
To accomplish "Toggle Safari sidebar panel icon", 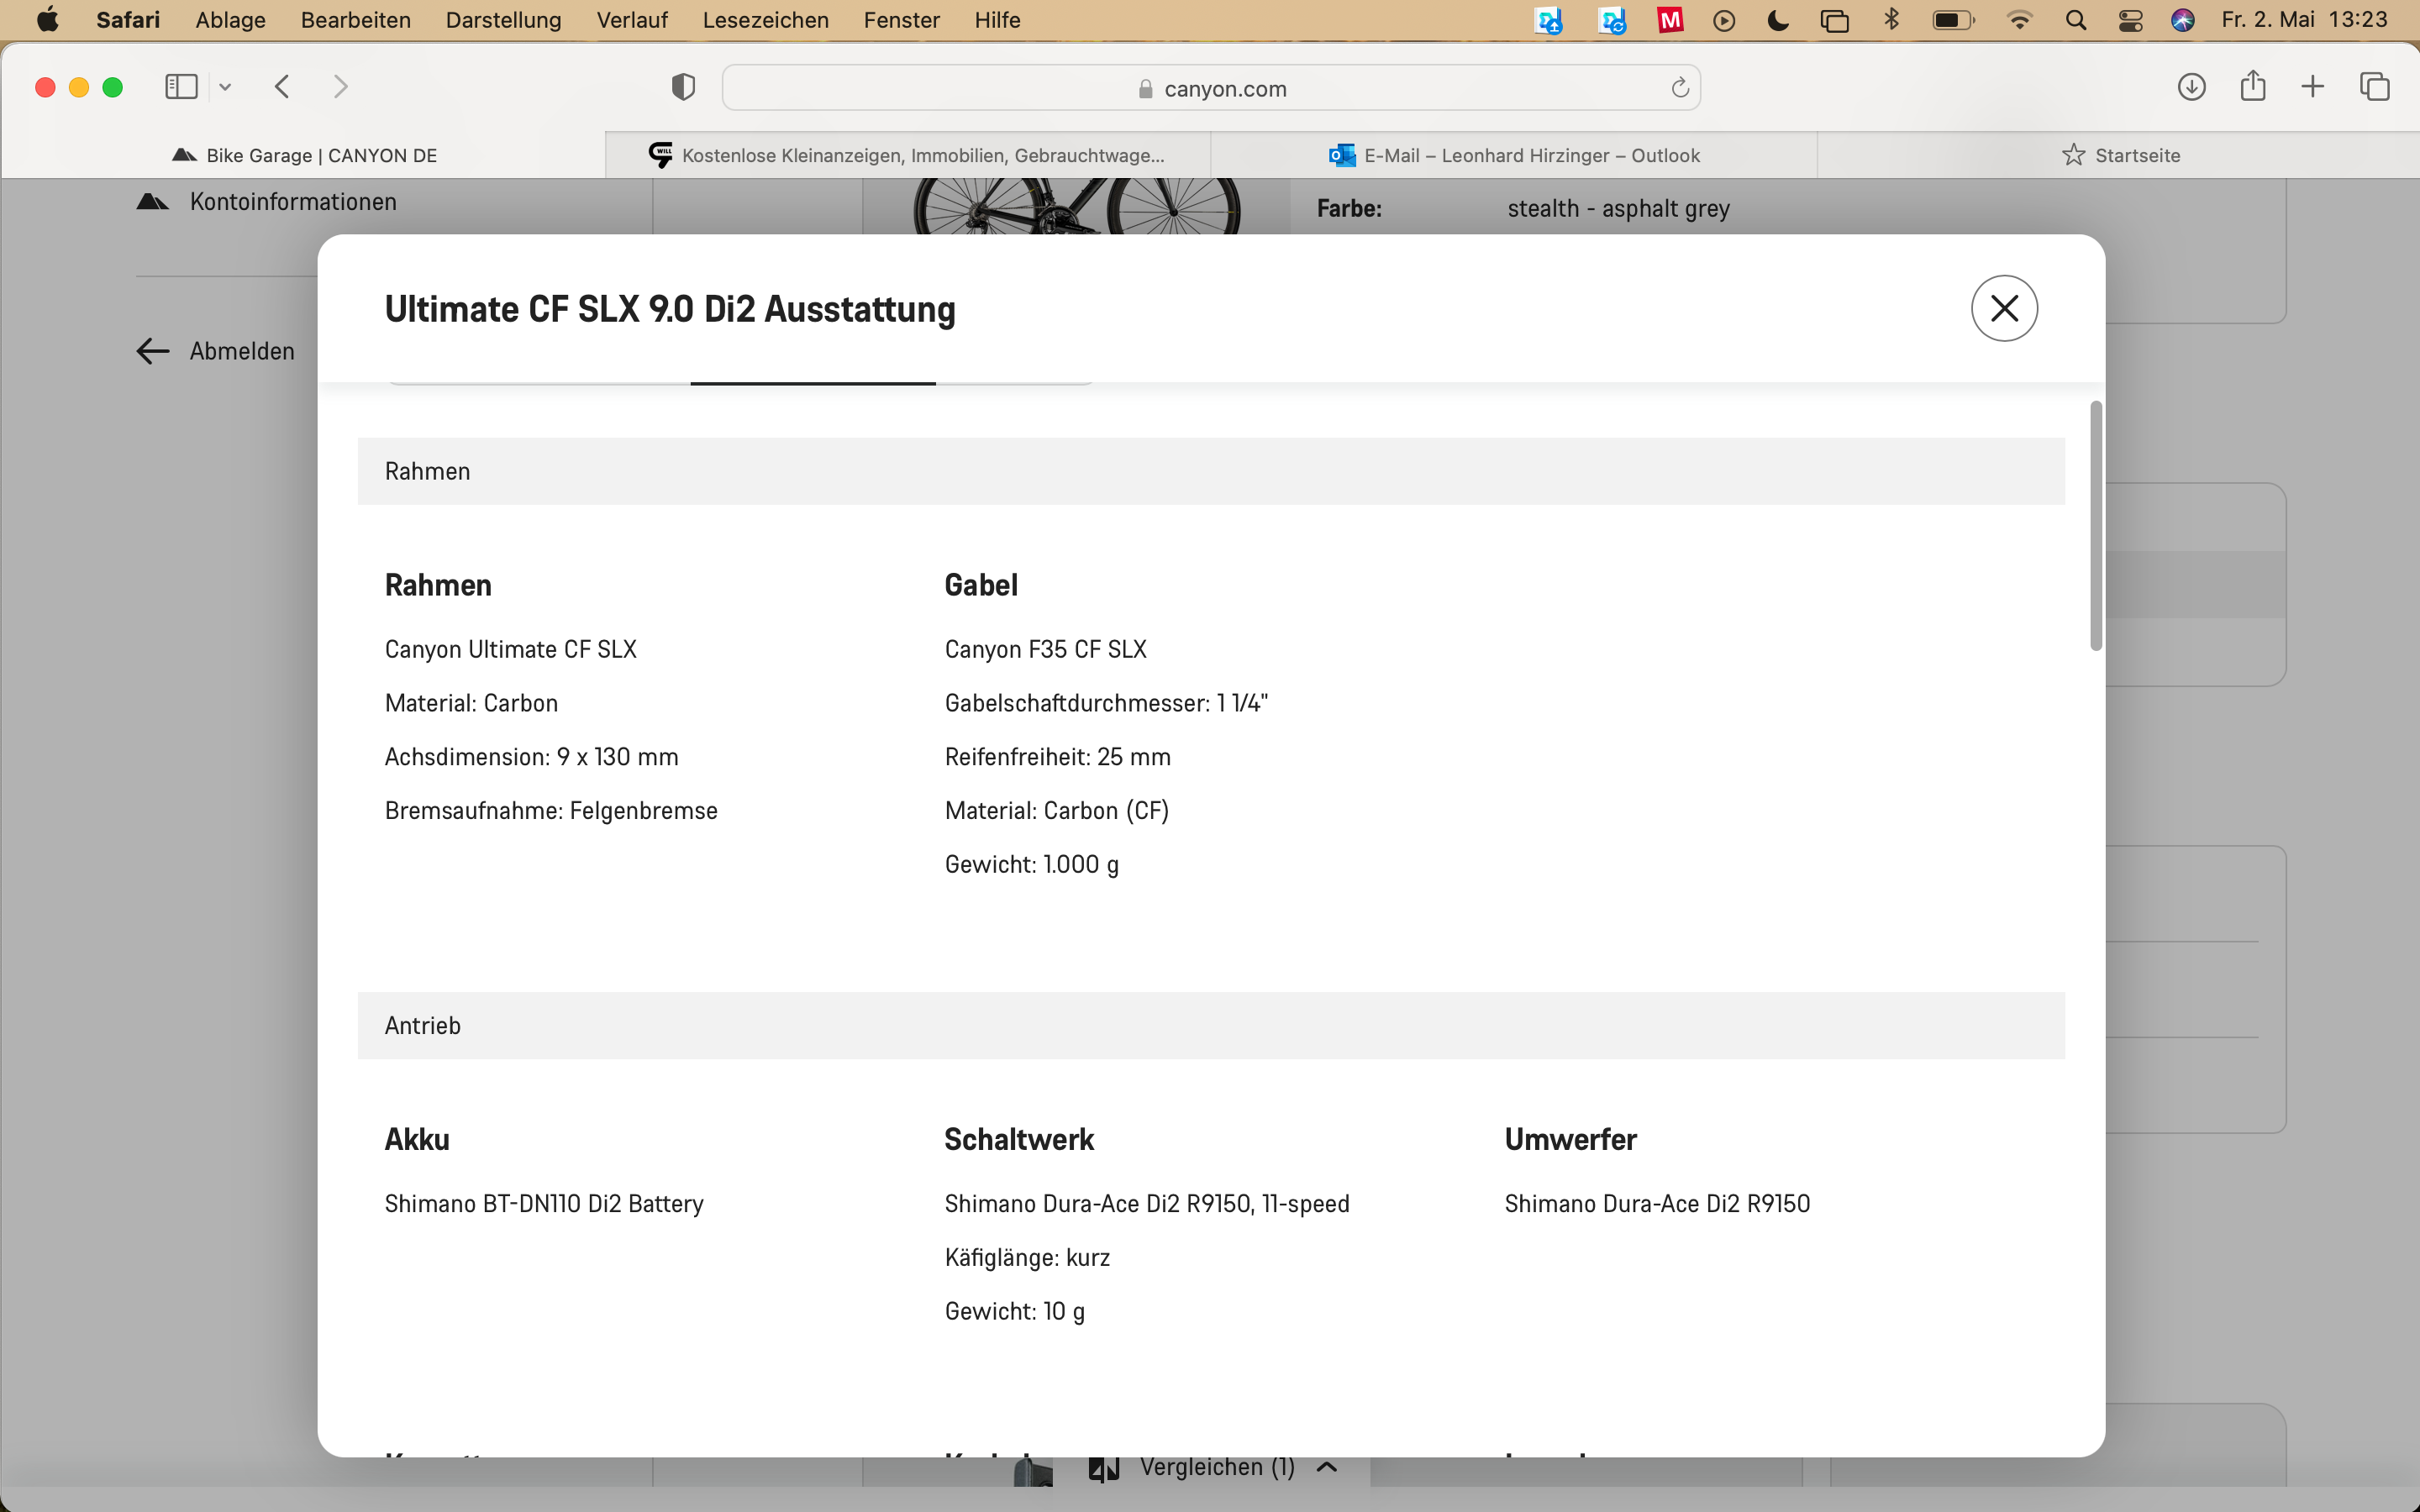I will pos(181,87).
